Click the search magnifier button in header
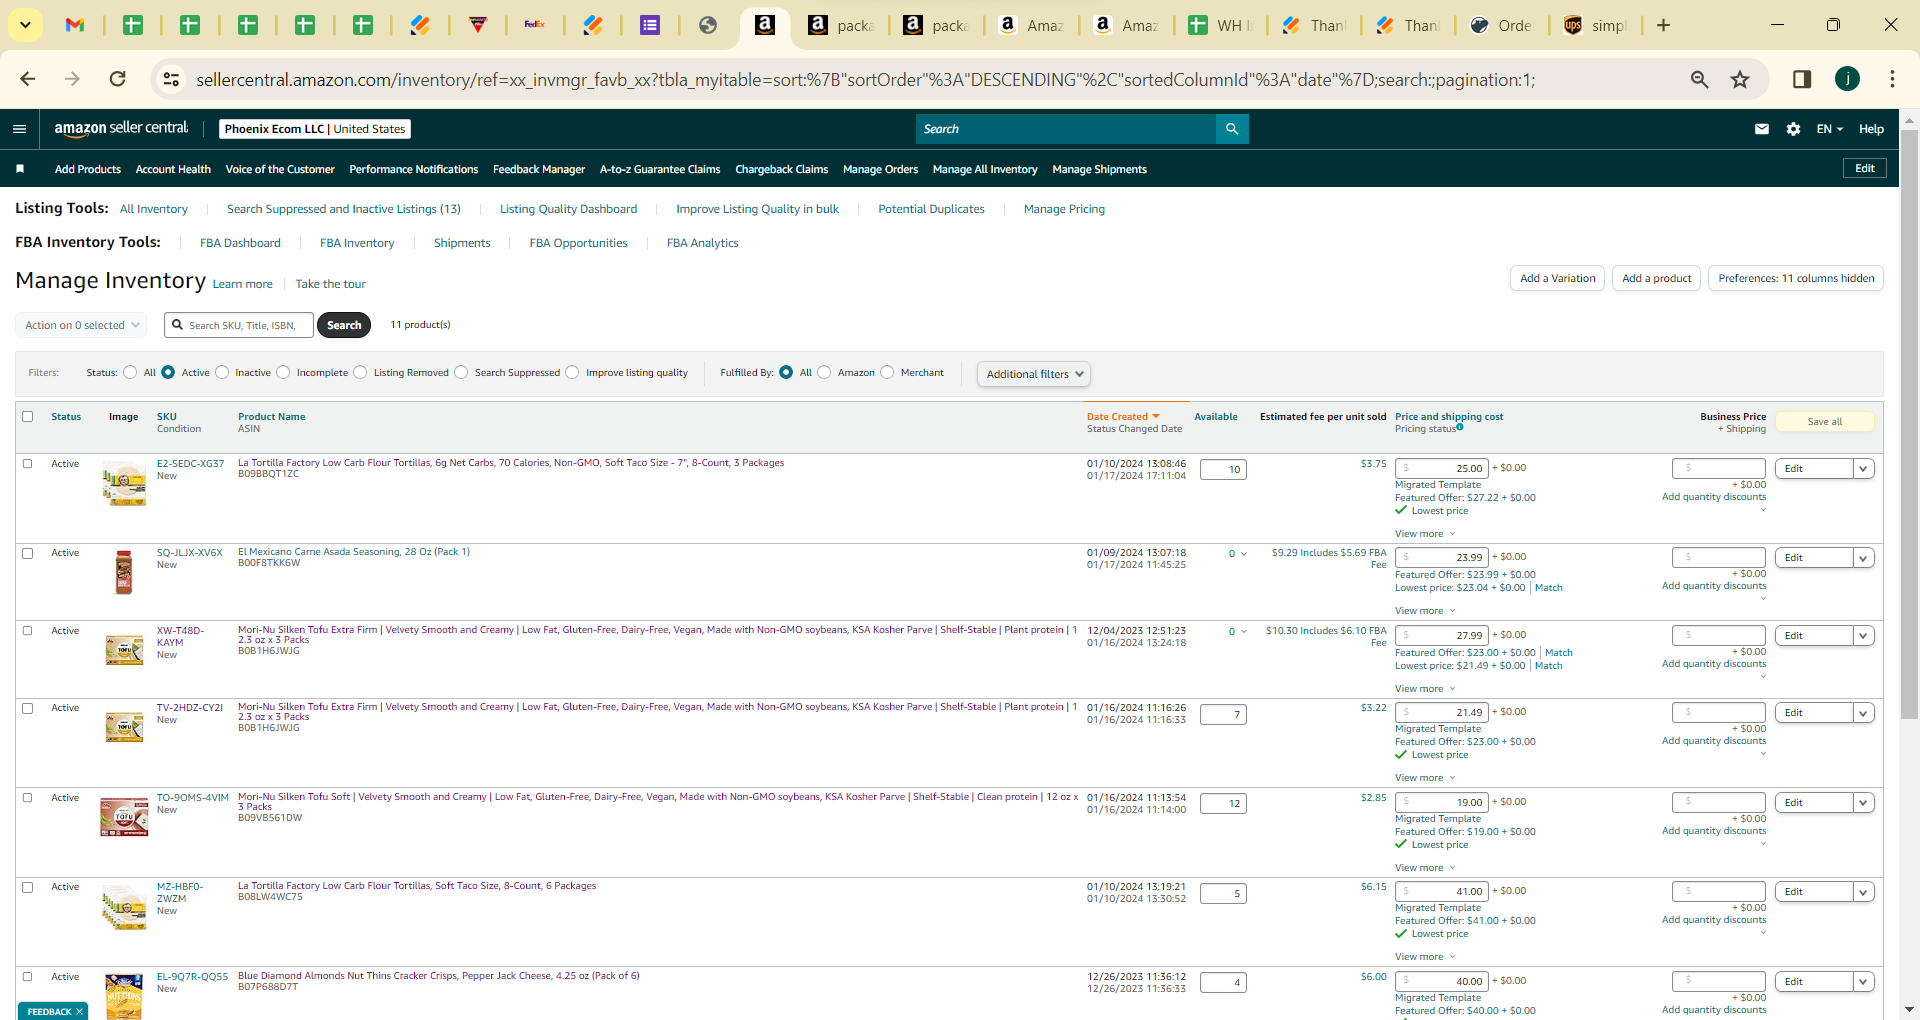 (x=1232, y=129)
